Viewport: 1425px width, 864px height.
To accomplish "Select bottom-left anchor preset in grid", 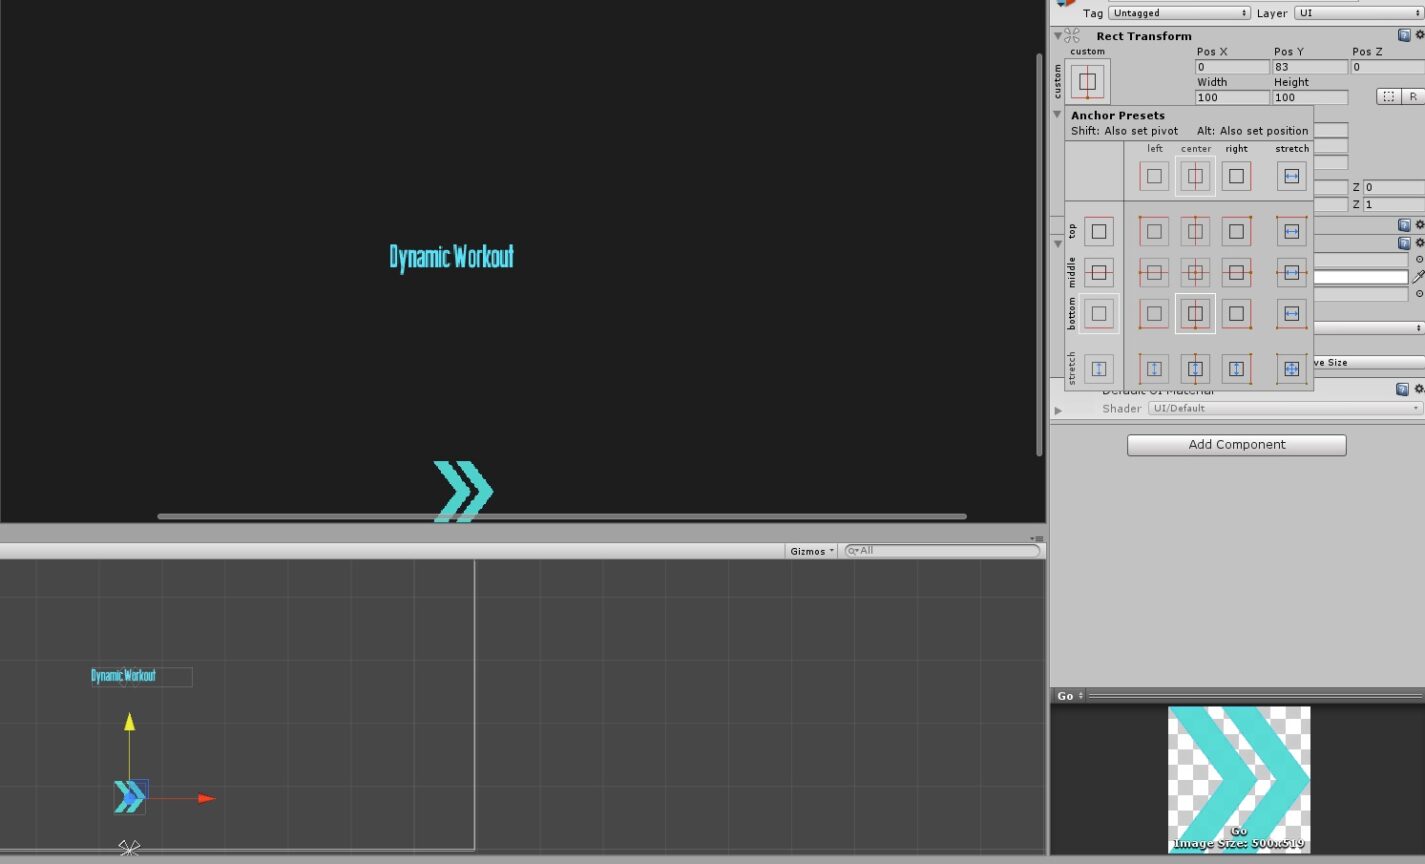I will point(1154,313).
